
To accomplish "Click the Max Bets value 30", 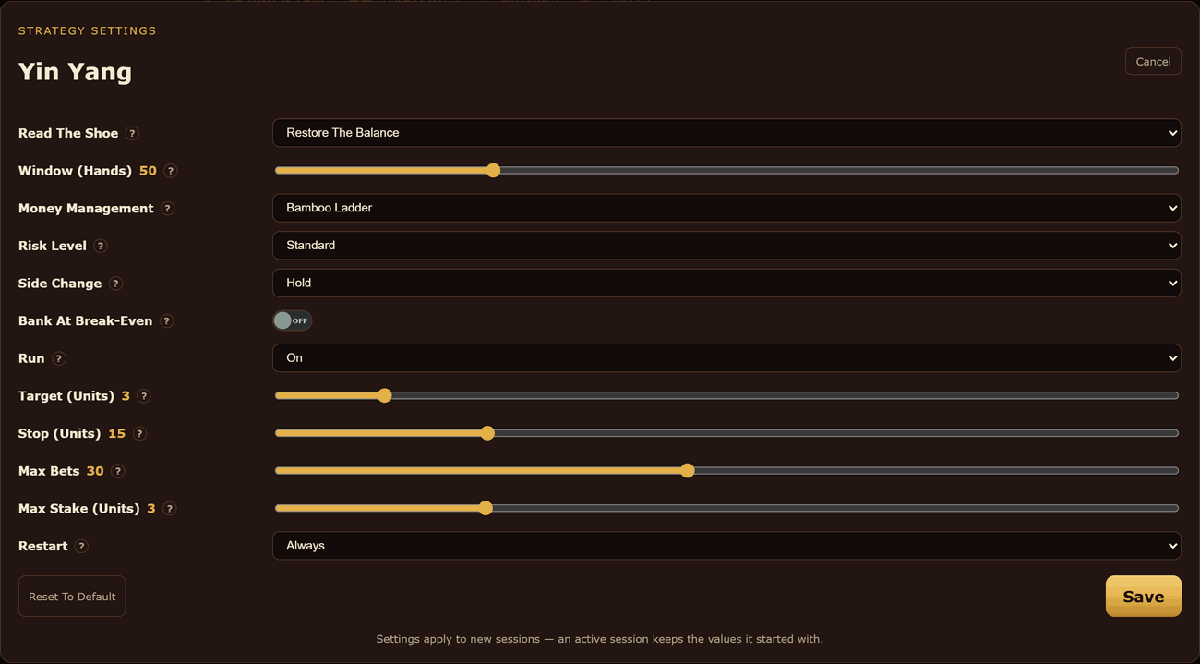I will (95, 471).
